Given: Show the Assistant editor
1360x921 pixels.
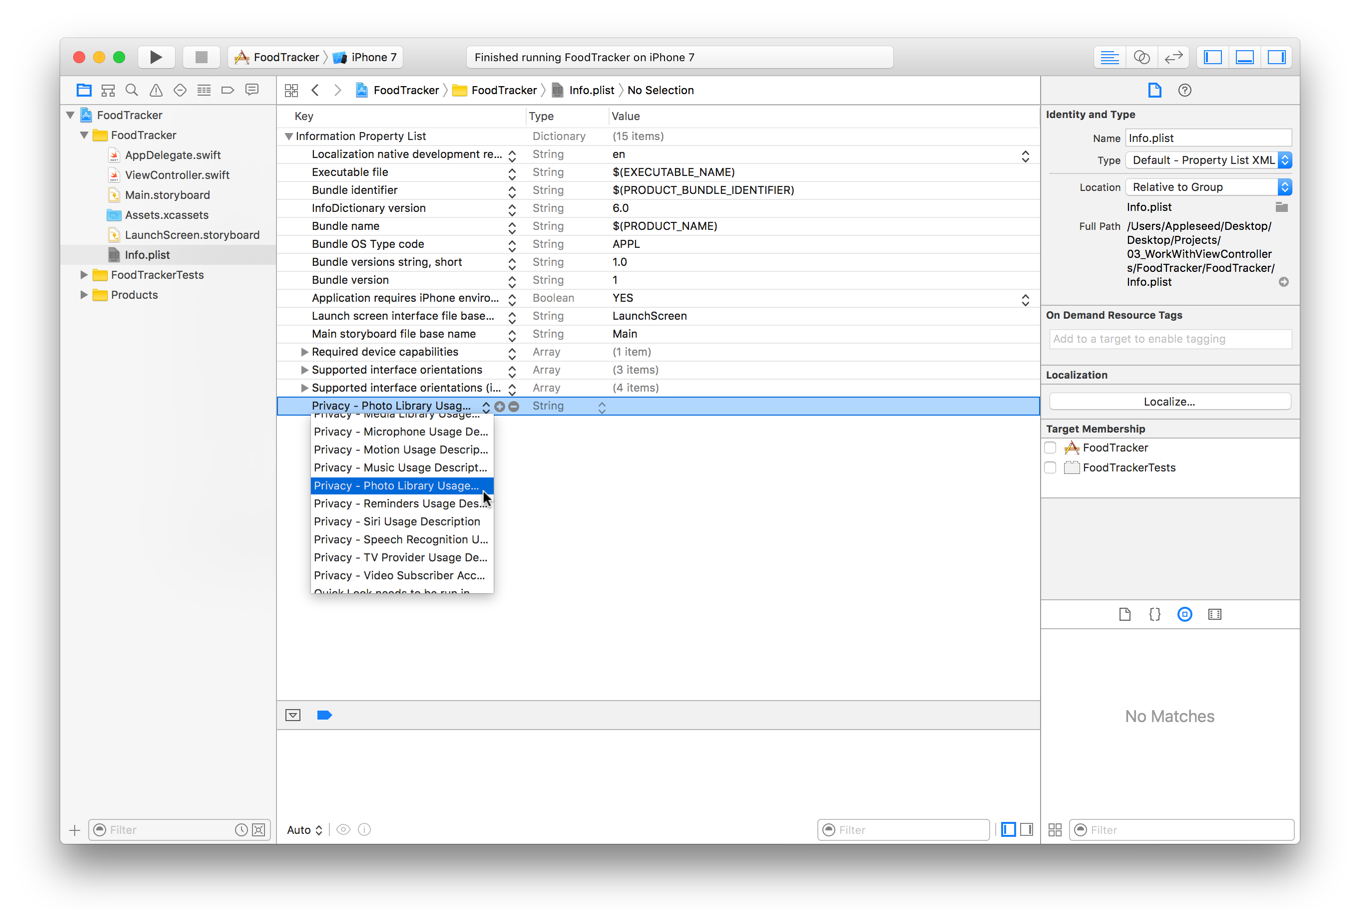Looking at the screenshot, I should (x=1141, y=57).
